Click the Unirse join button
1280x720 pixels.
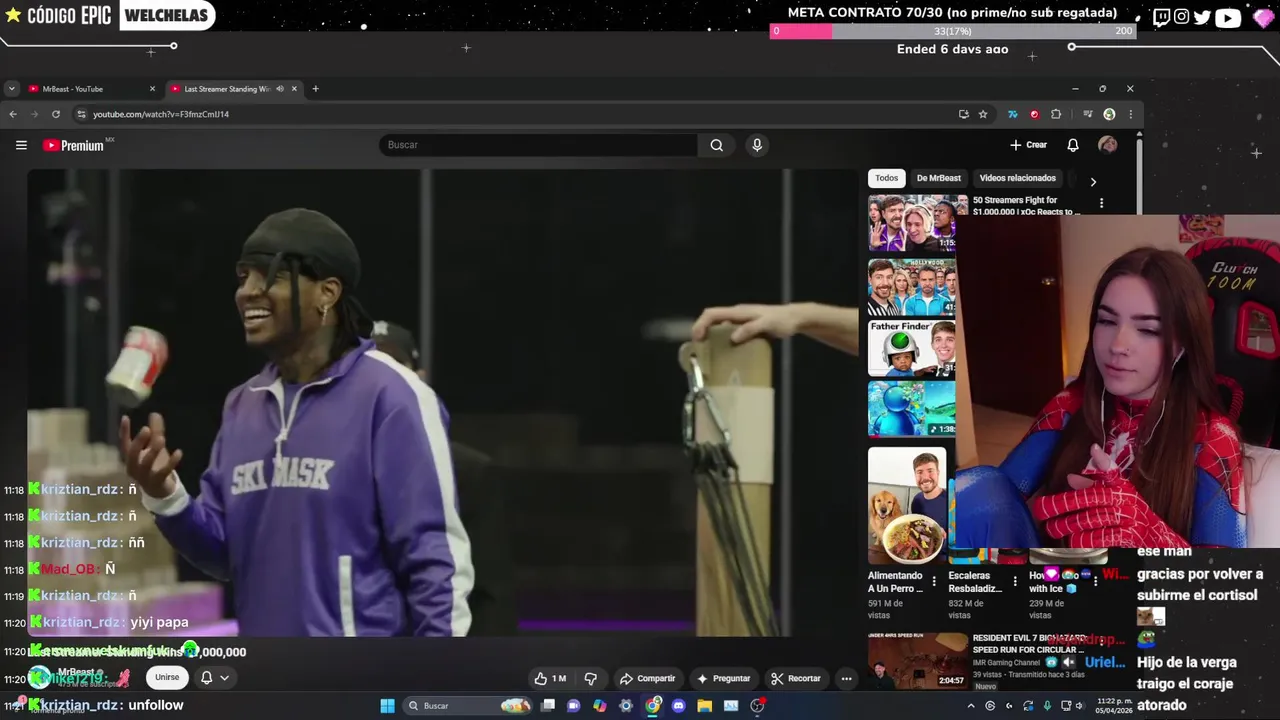(x=167, y=677)
